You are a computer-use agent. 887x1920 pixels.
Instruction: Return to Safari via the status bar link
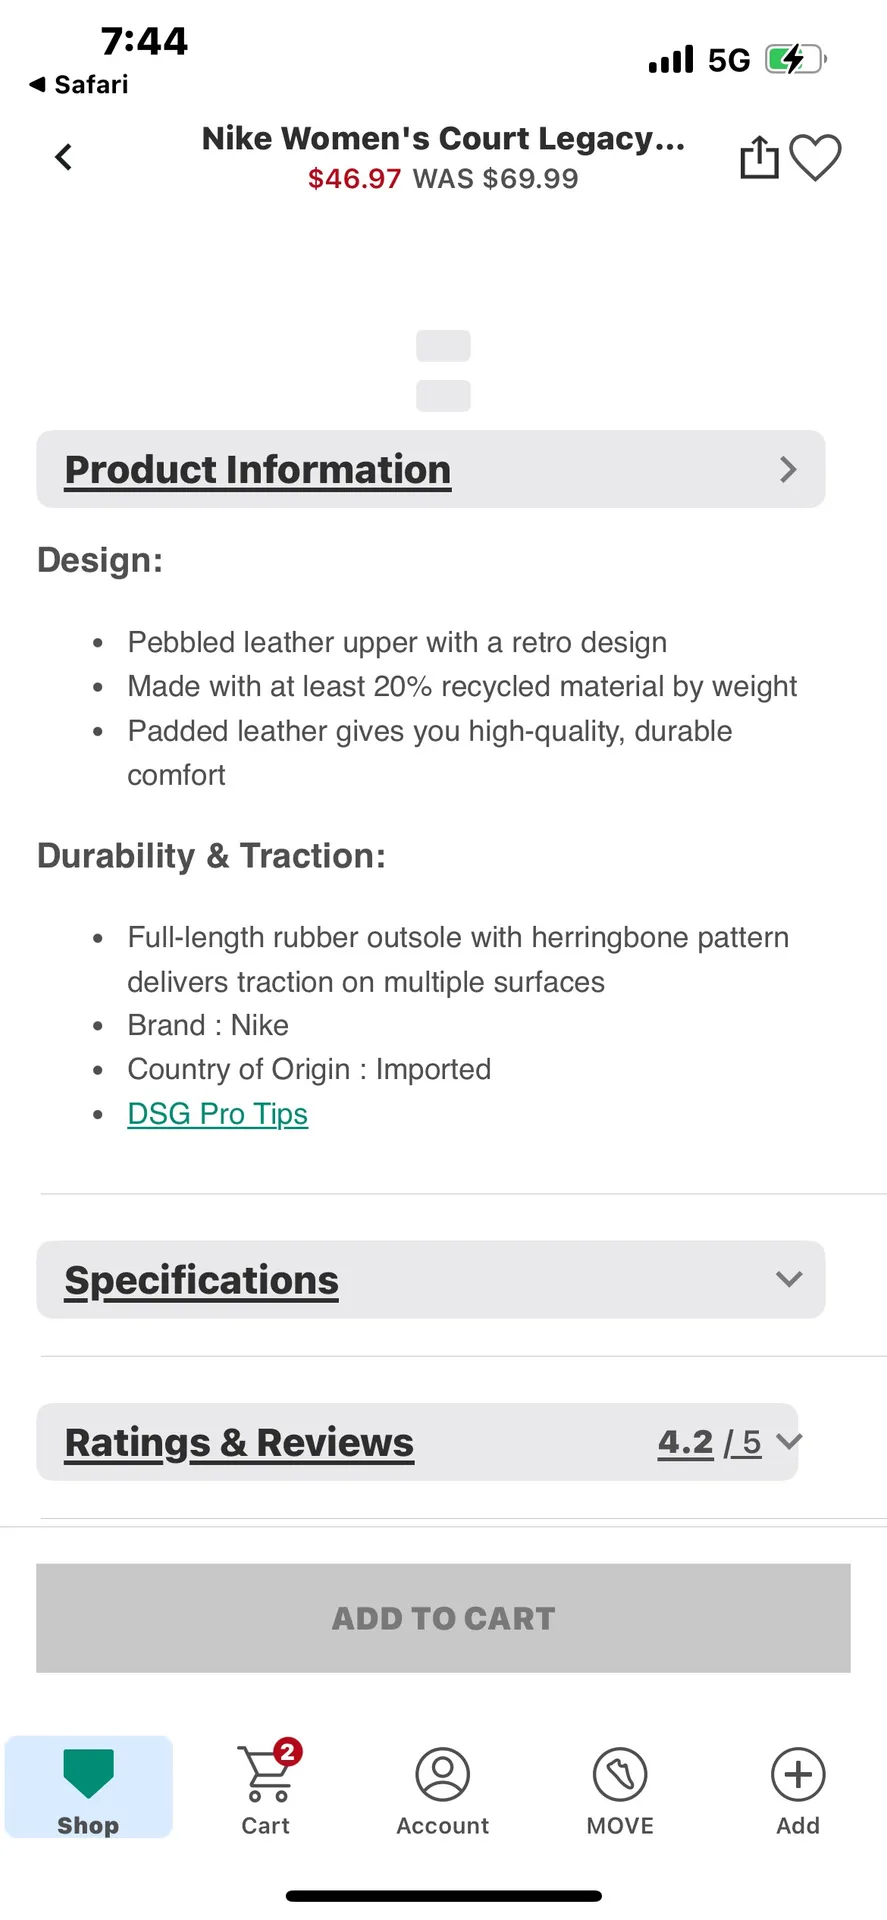[80, 85]
